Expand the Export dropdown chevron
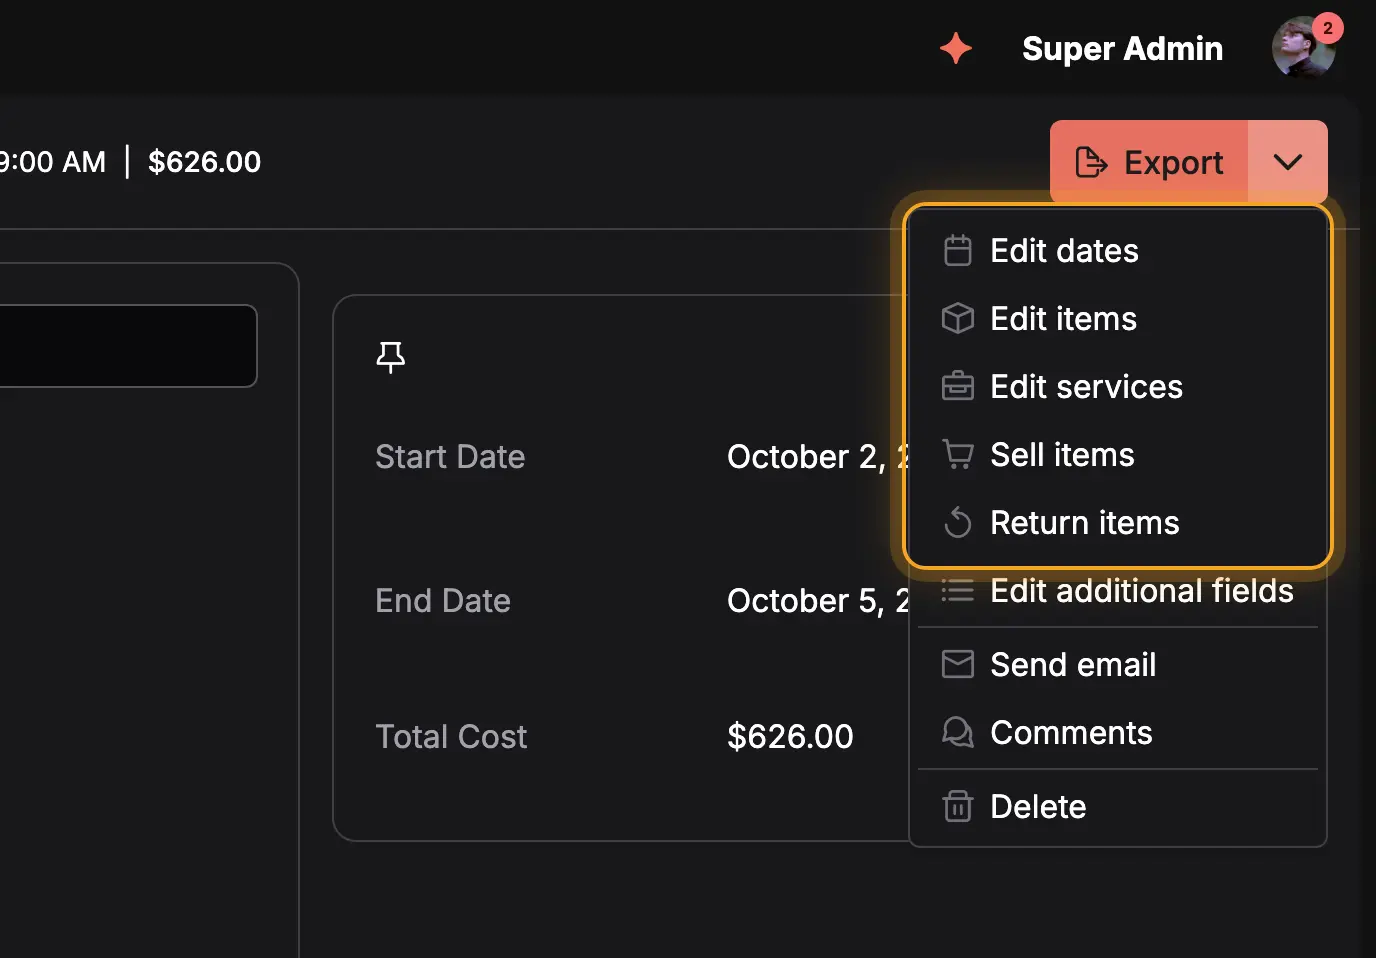 pyautogui.click(x=1288, y=162)
